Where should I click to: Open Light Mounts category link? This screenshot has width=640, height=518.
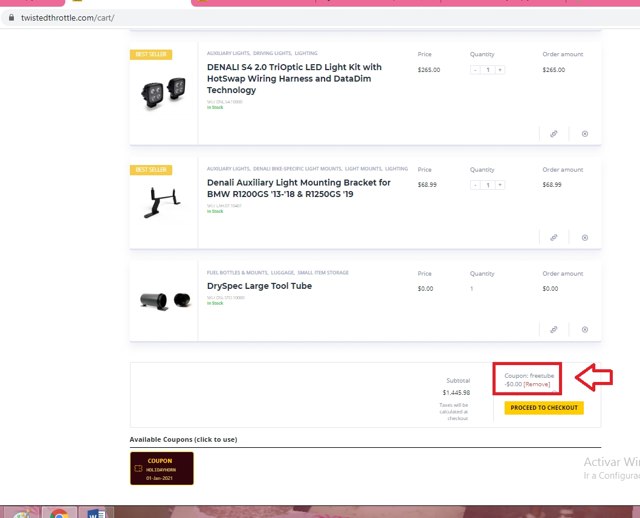363,169
